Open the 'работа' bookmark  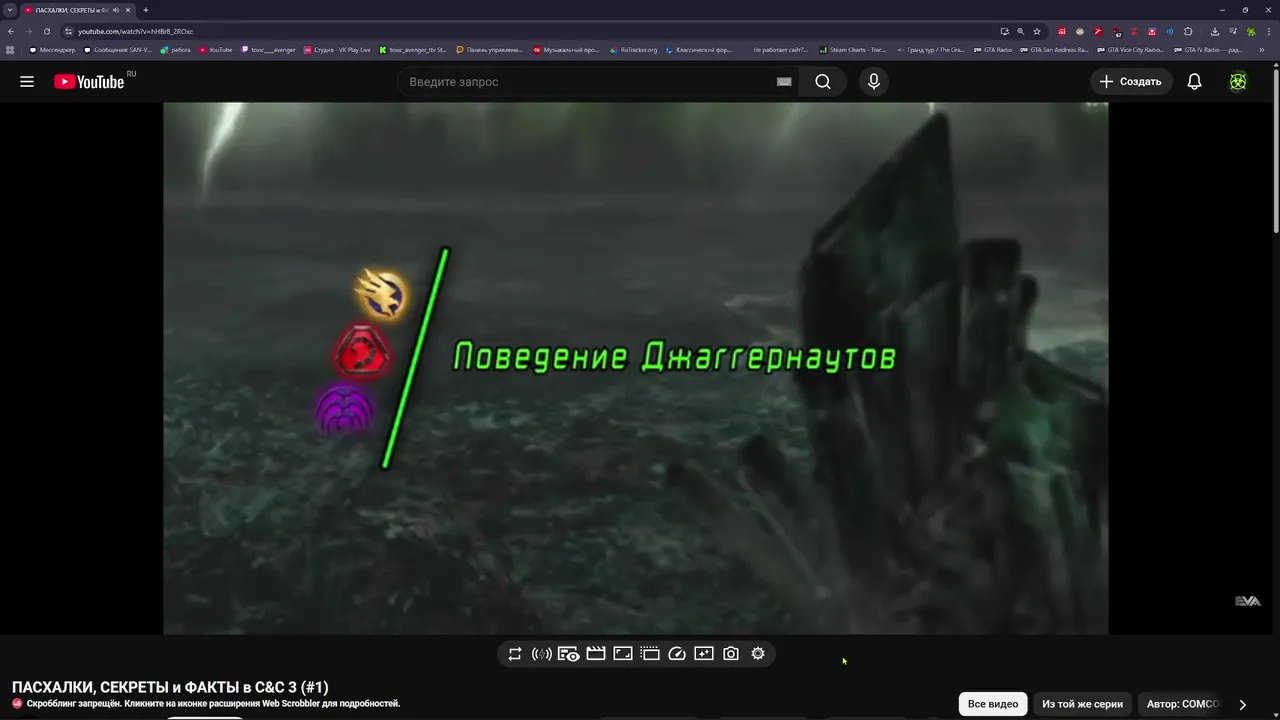(x=176, y=49)
